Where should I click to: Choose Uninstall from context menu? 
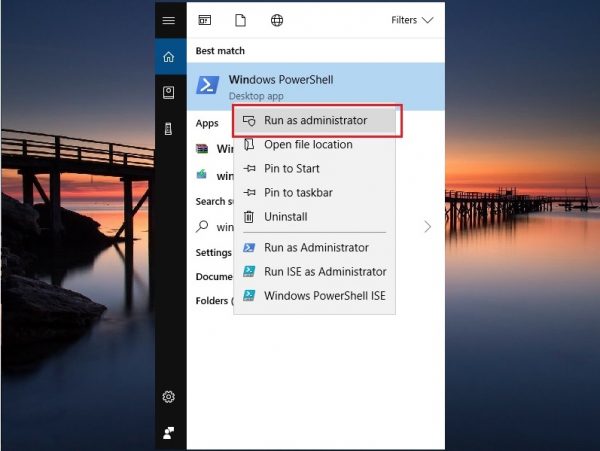pos(315,217)
